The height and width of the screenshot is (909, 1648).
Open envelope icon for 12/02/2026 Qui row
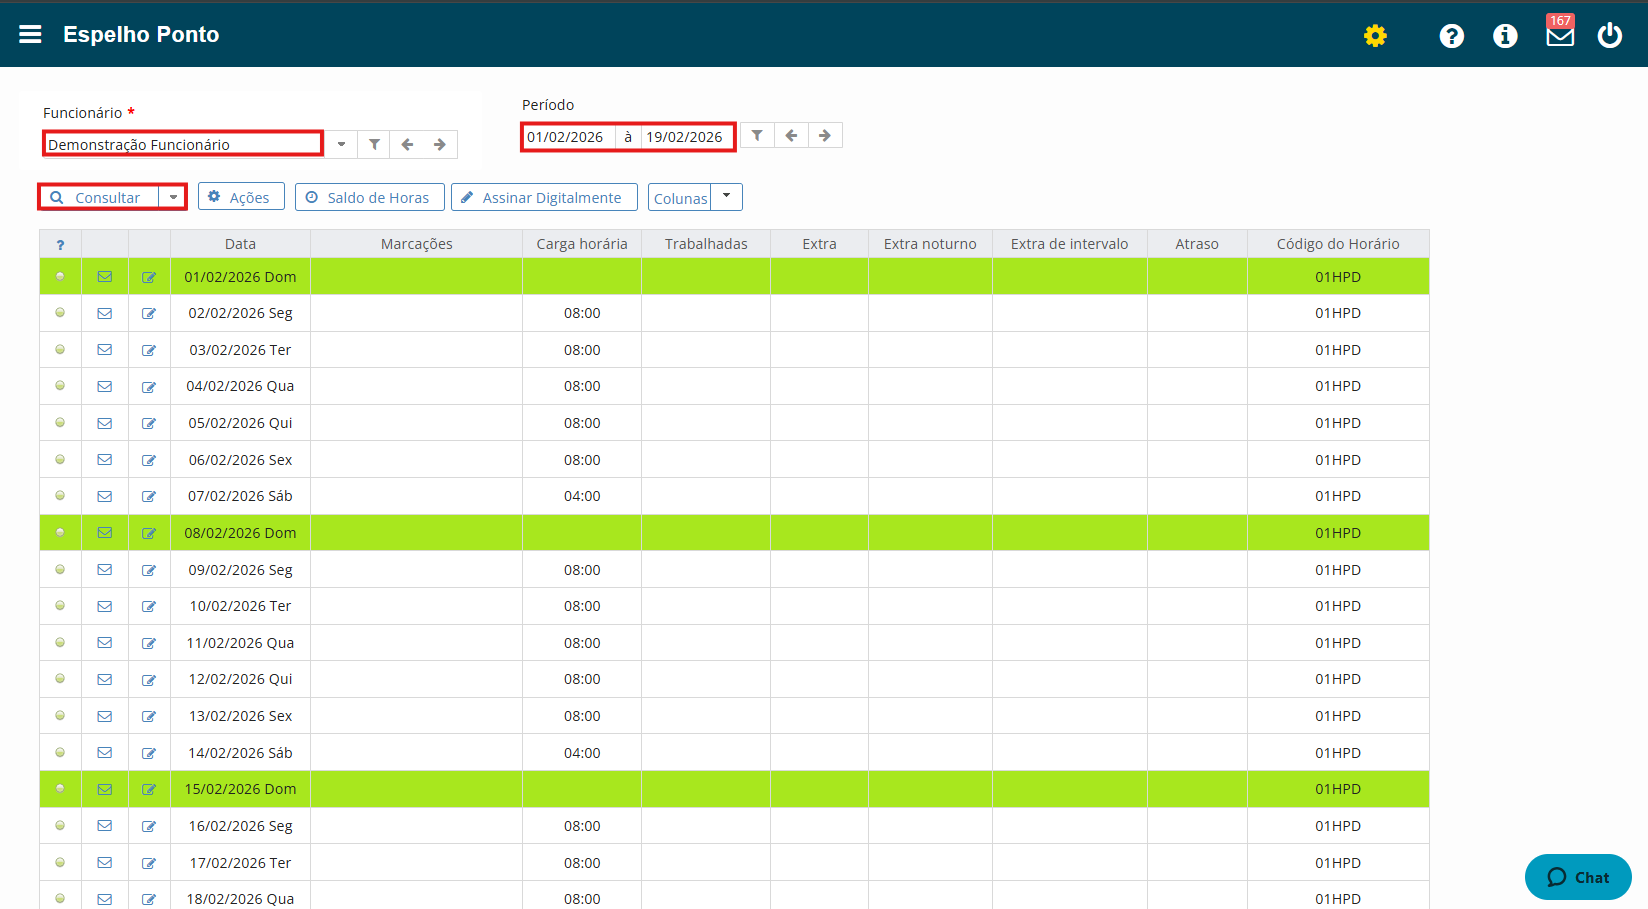click(x=105, y=679)
